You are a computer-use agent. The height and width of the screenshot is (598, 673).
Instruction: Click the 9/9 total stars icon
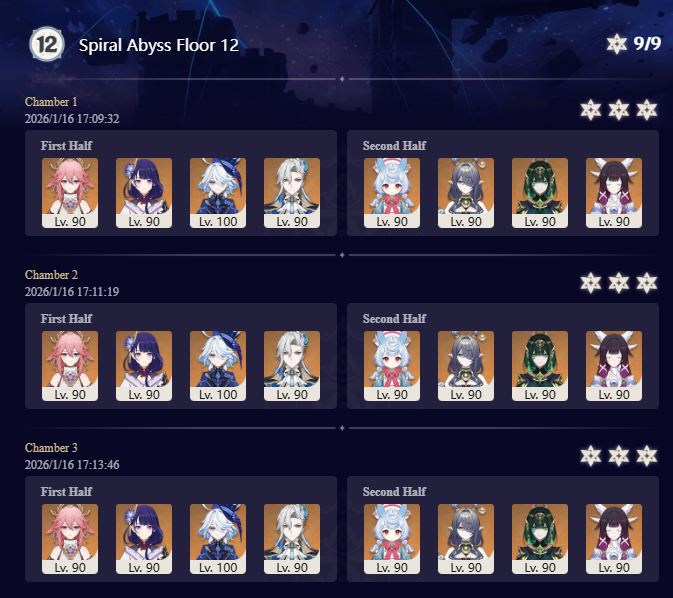(616, 44)
